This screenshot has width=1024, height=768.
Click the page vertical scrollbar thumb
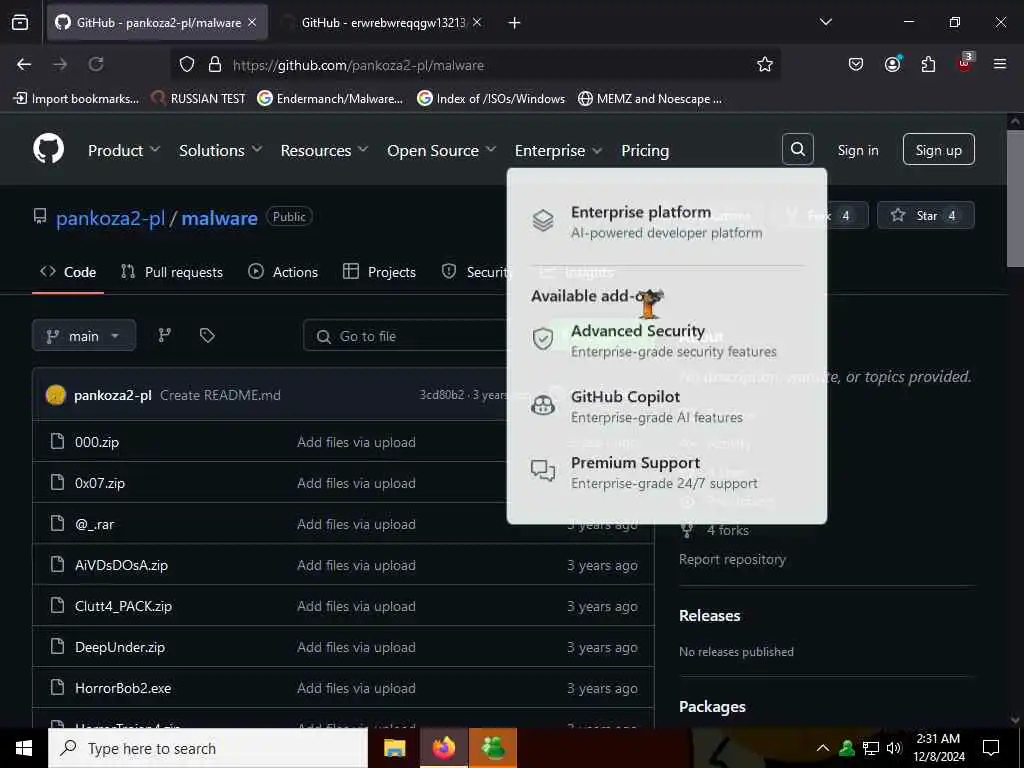pyautogui.click(x=1015, y=199)
